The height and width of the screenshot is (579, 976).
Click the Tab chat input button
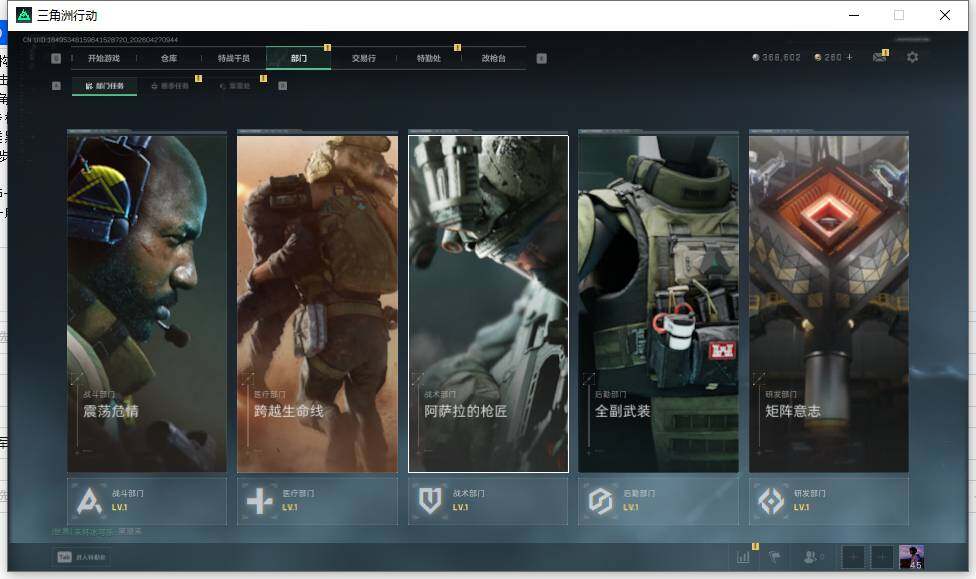(82, 557)
